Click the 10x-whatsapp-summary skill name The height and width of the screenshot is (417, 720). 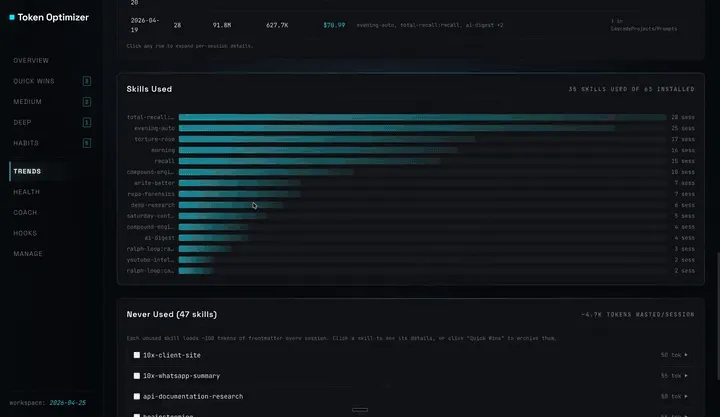pos(181,376)
